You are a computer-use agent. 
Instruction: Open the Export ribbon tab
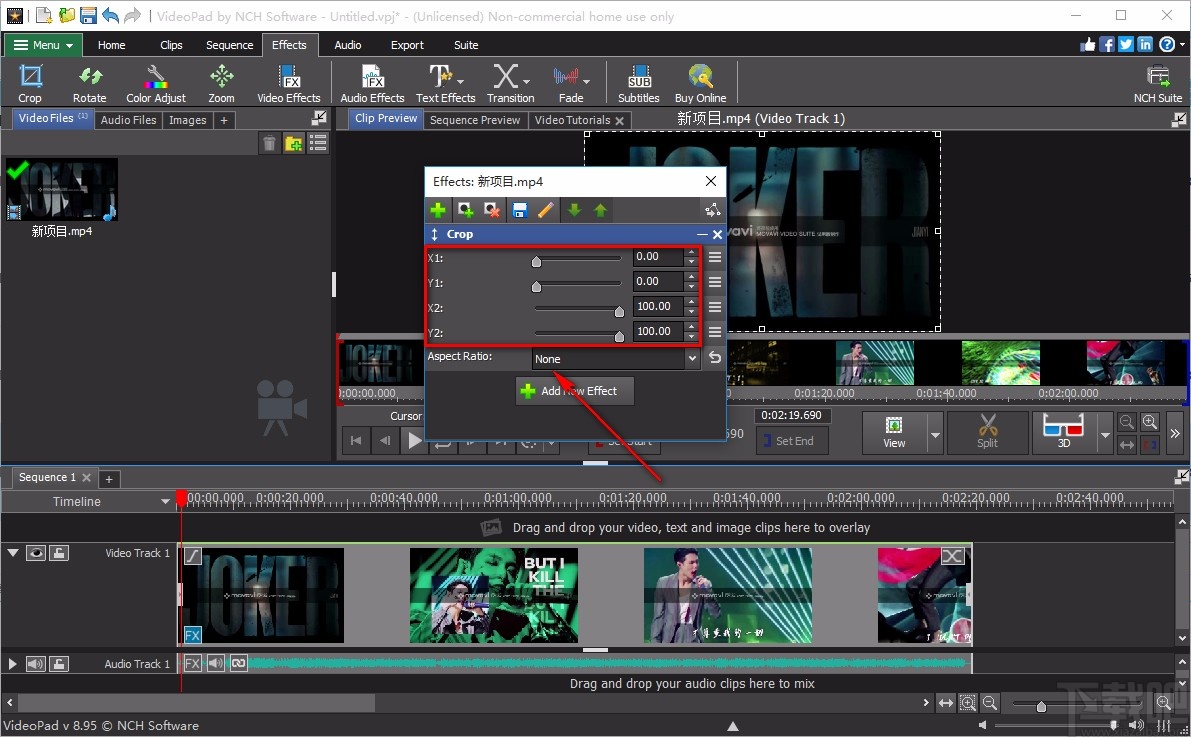click(407, 44)
